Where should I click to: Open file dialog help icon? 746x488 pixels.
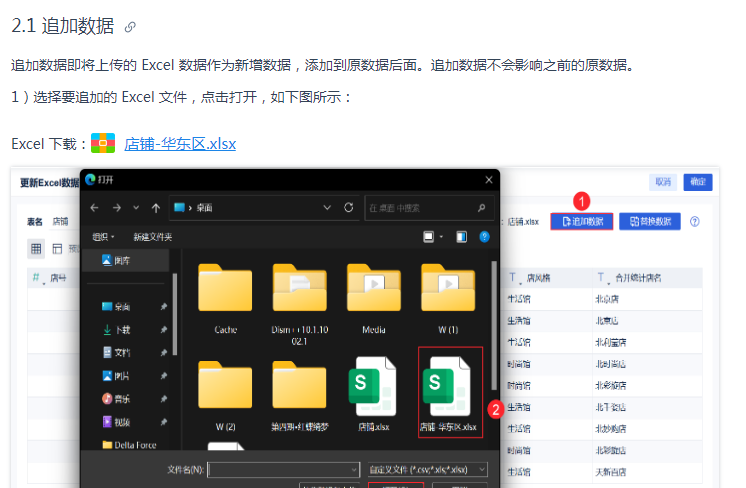[x=484, y=237]
